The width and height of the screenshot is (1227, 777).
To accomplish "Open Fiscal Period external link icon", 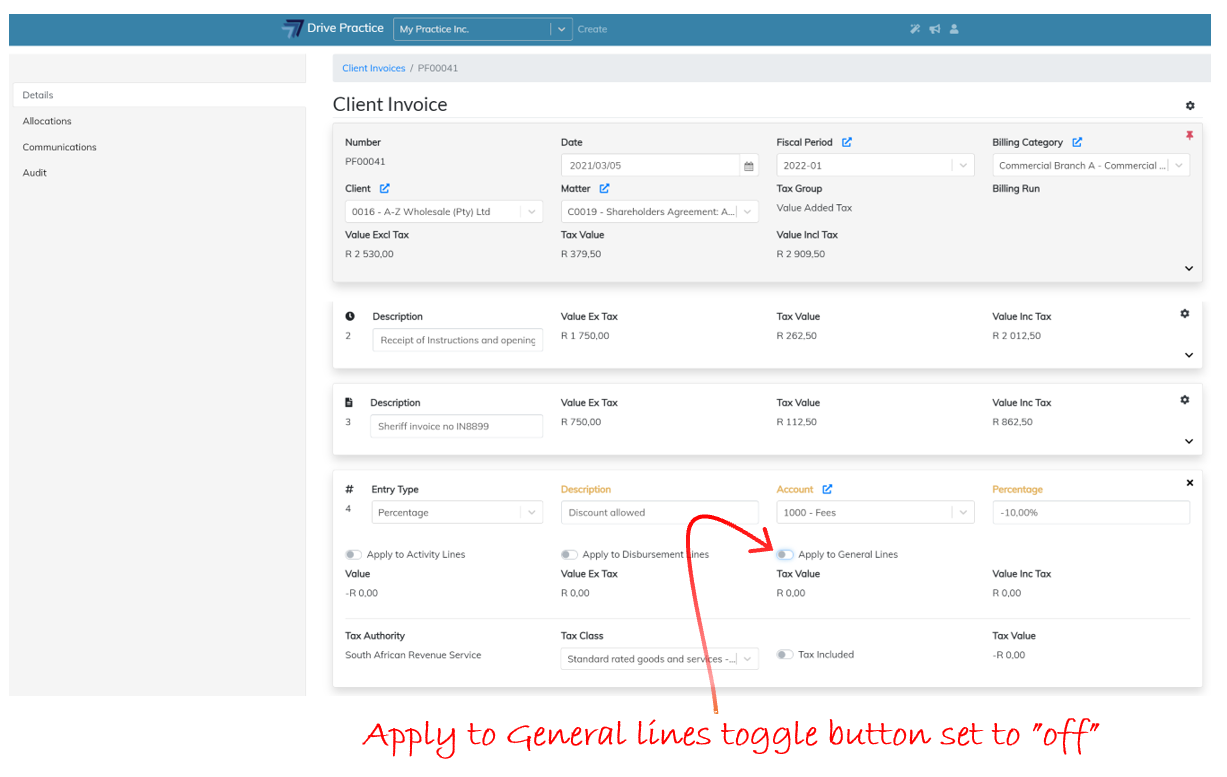I will tap(847, 143).
